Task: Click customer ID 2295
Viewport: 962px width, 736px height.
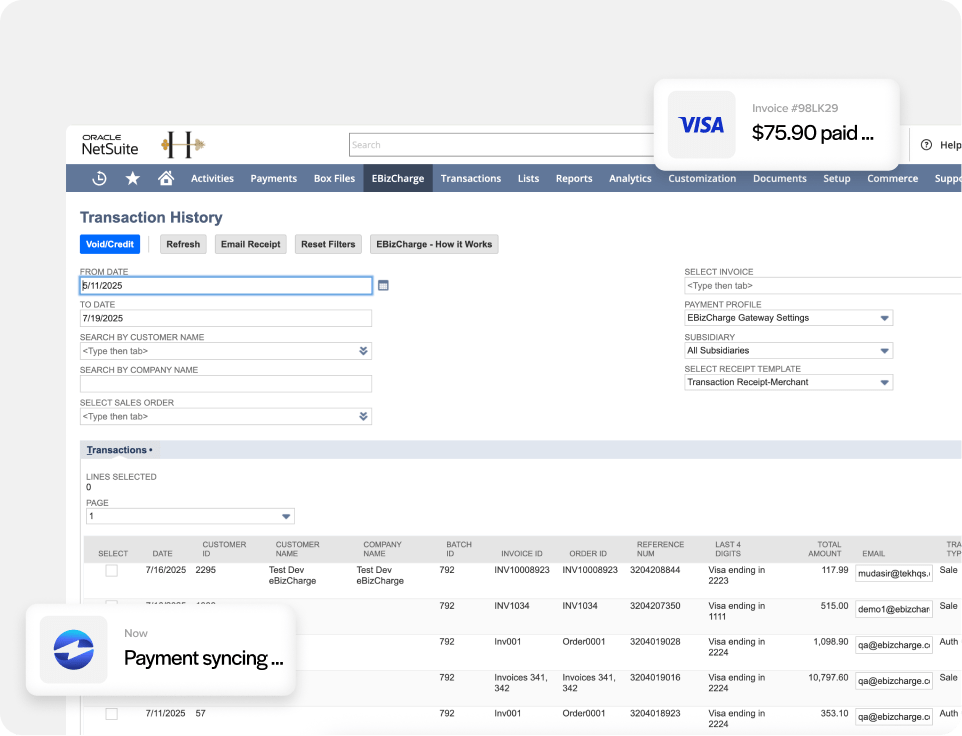Action: click(206, 570)
